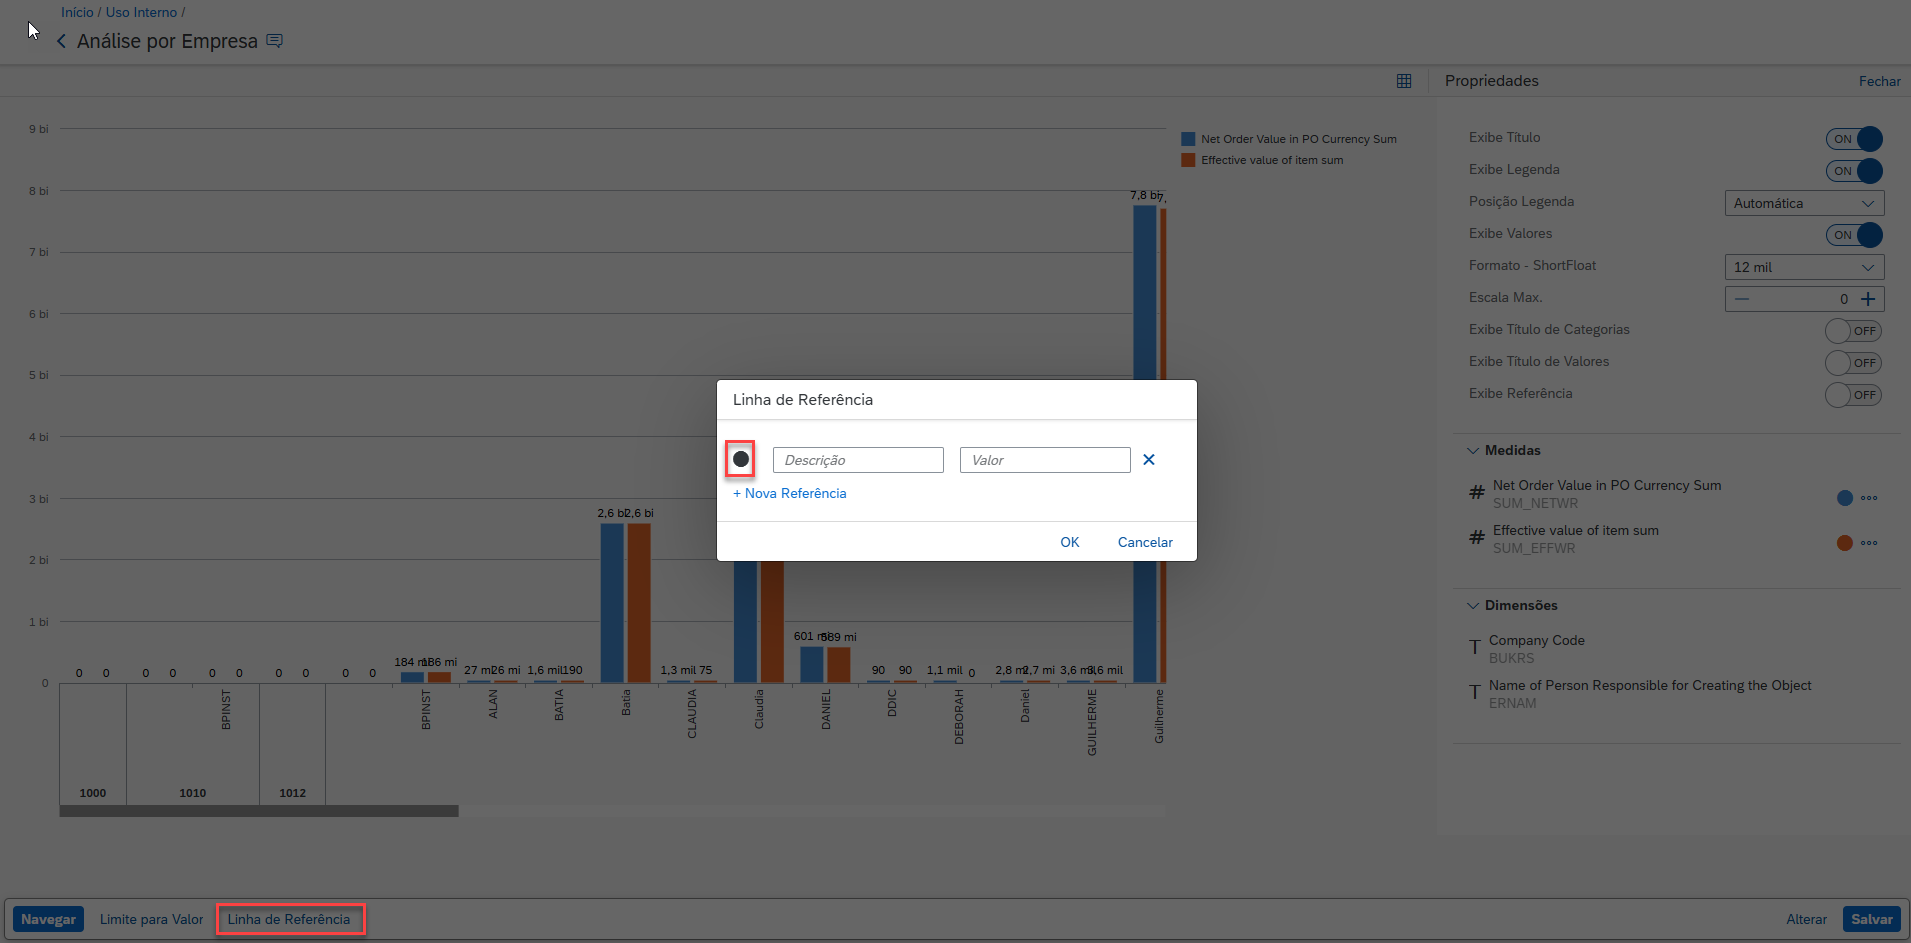Click the back arrow beside Análise por Empresa

[x=62, y=41]
